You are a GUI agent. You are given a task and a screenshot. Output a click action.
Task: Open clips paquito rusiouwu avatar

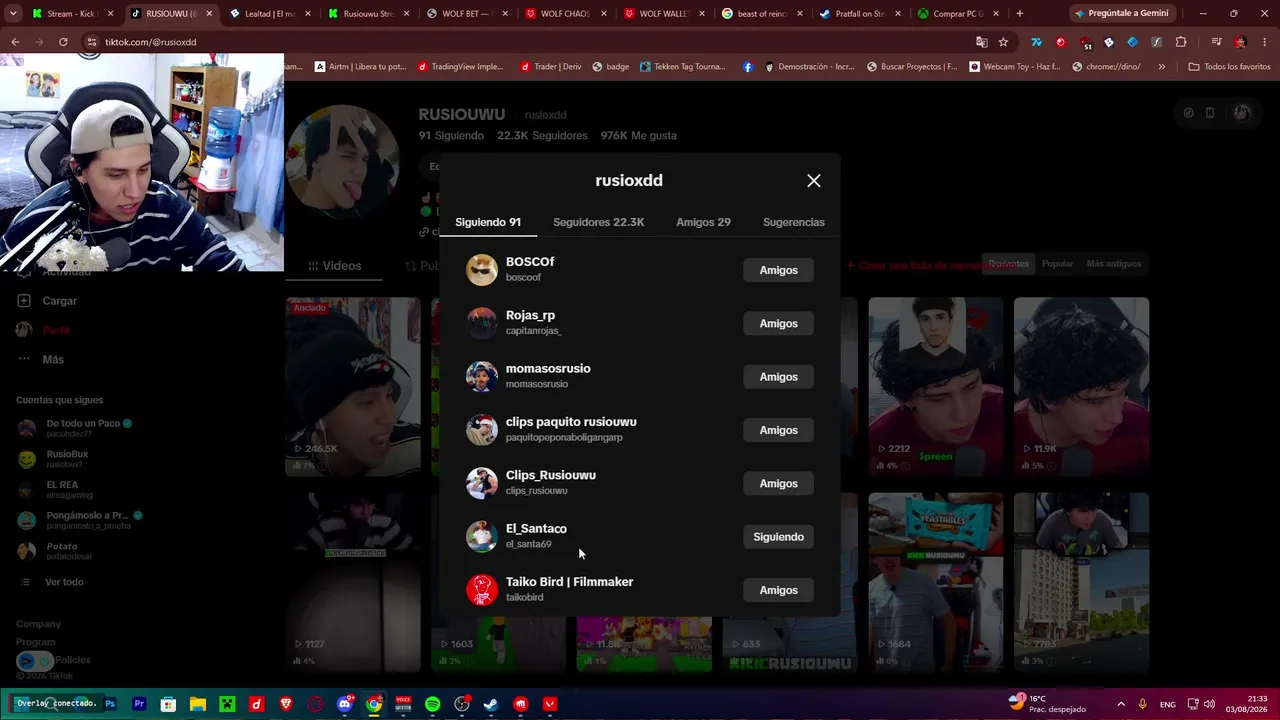[482, 430]
